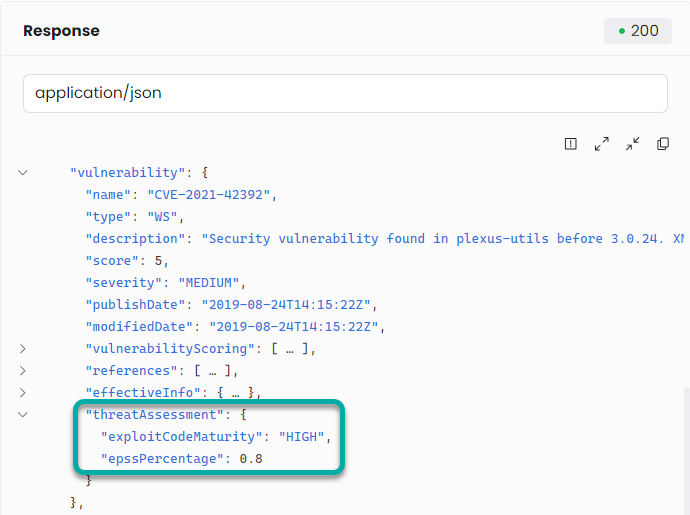Expand the "vulnerabilityScoring" array
The image size is (690, 515).
pos(23,349)
